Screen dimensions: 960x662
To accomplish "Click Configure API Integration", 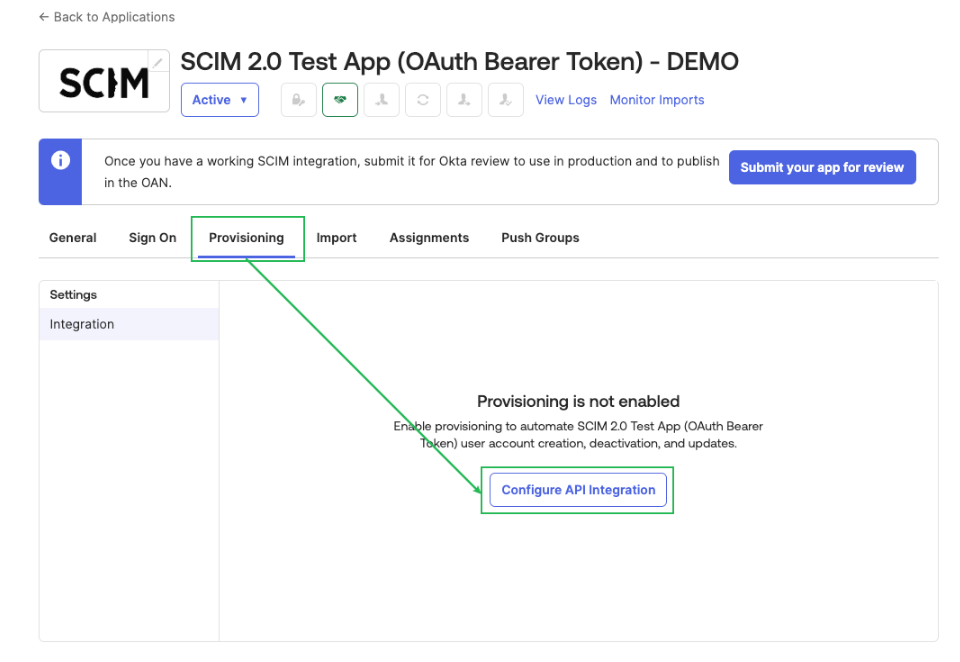I will click(x=577, y=489).
